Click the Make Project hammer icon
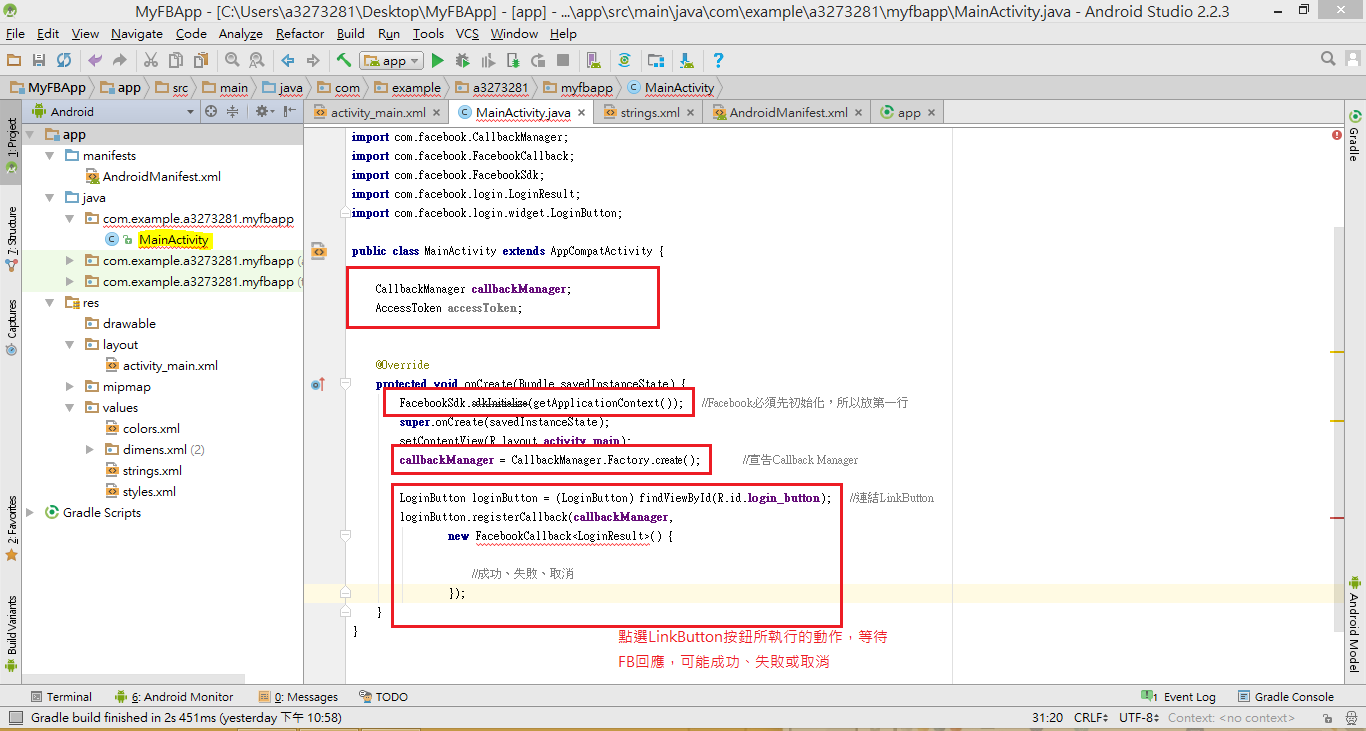1366x731 pixels. coord(344,61)
